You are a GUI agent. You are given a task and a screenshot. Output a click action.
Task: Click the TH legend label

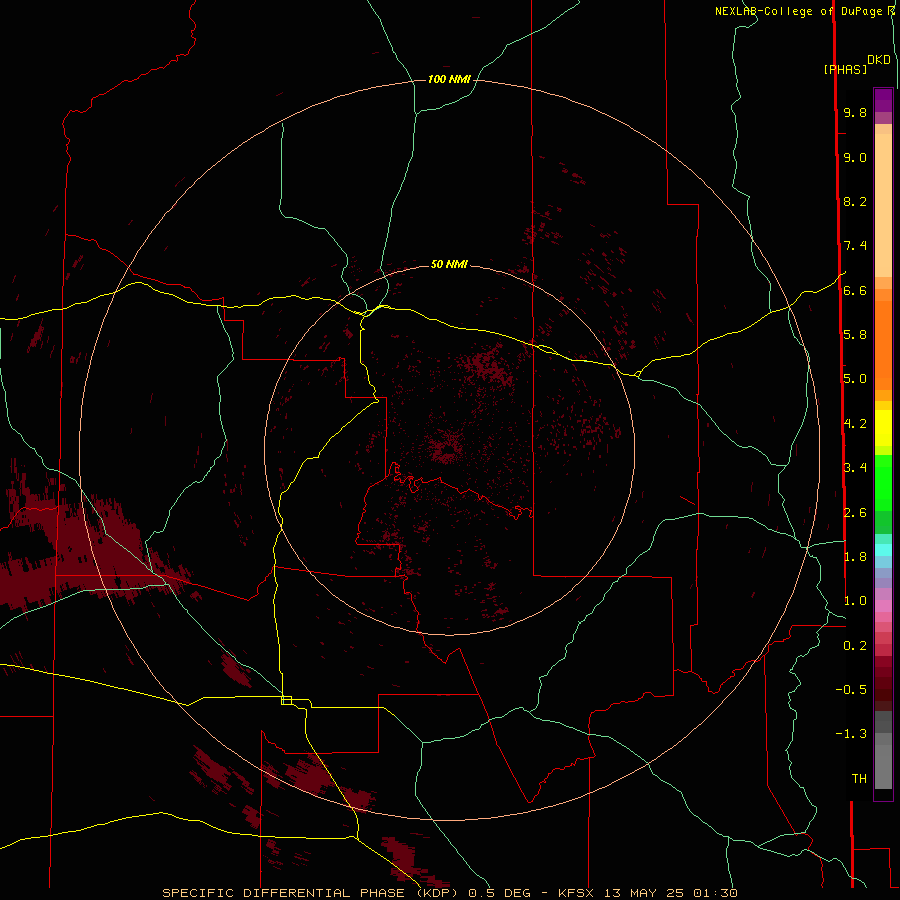pyautogui.click(x=859, y=779)
